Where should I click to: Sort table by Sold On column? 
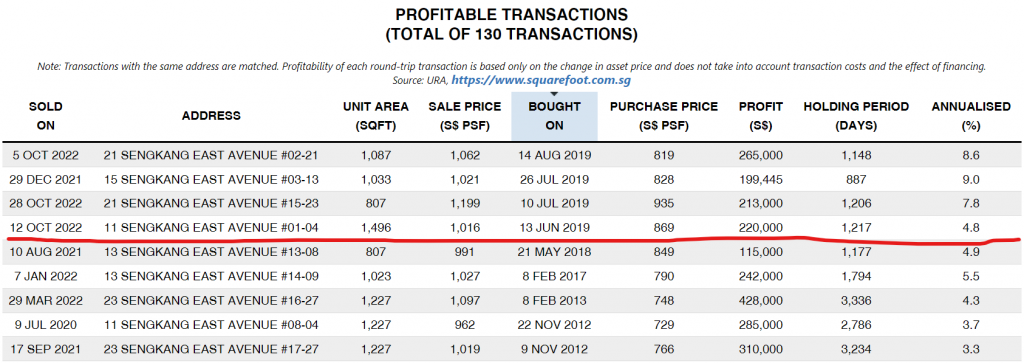click(x=46, y=116)
